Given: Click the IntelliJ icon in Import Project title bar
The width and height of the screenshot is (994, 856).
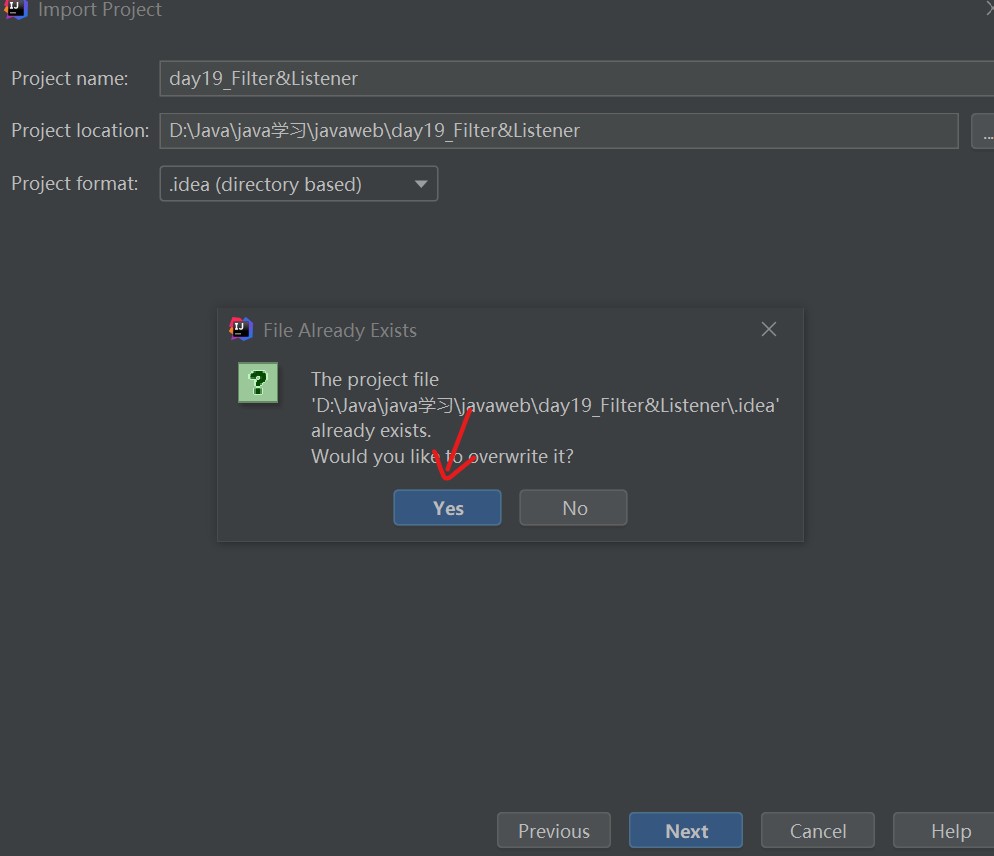Looking at the screenshot, I should (15, 10).
